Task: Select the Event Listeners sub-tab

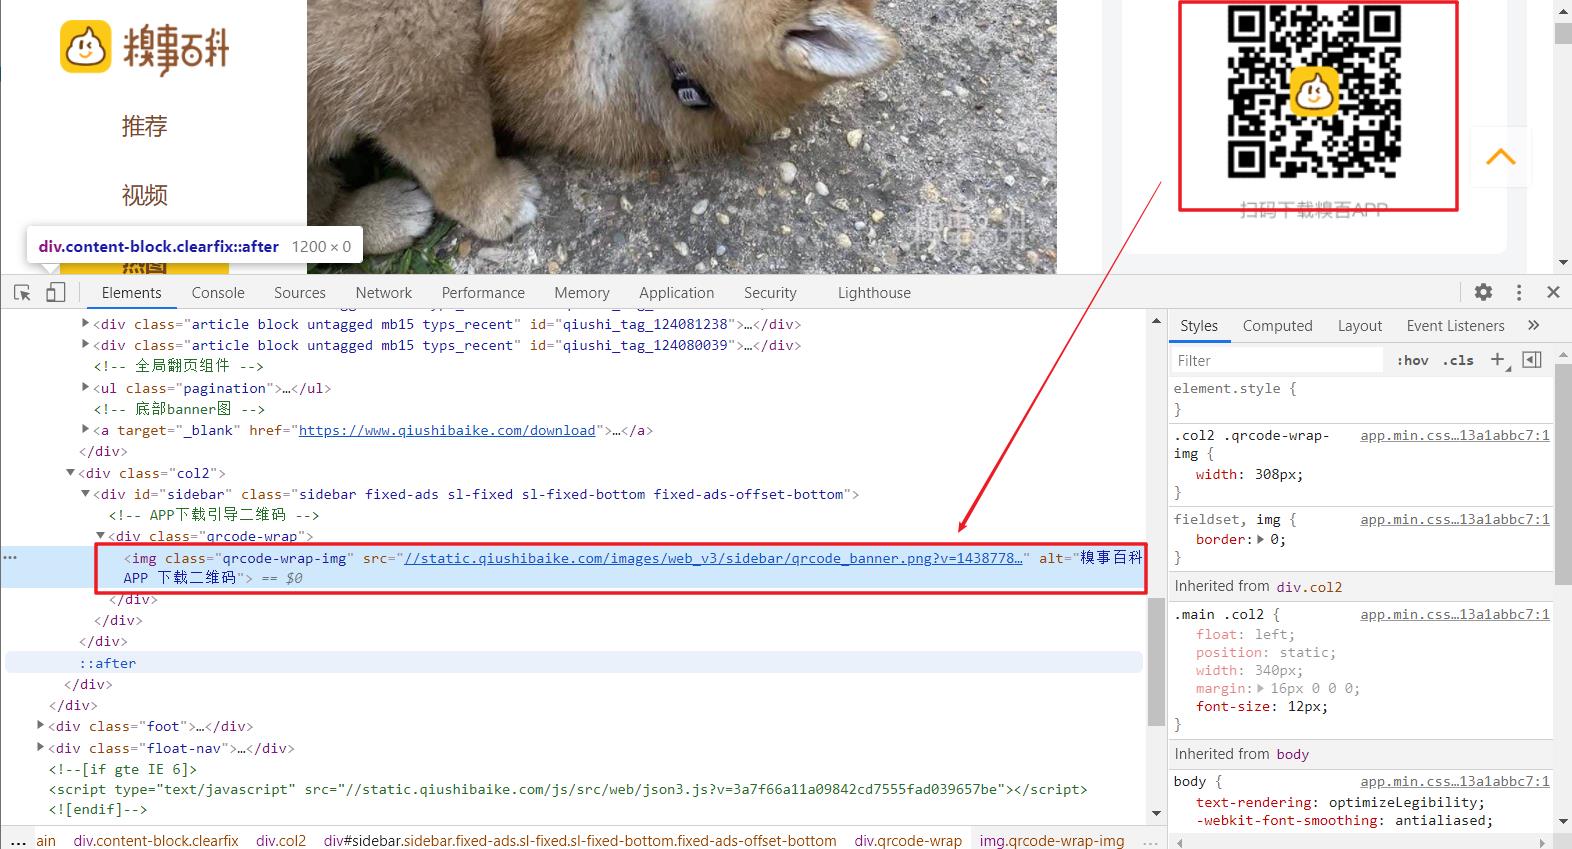Action: [x=1455, y=325]
